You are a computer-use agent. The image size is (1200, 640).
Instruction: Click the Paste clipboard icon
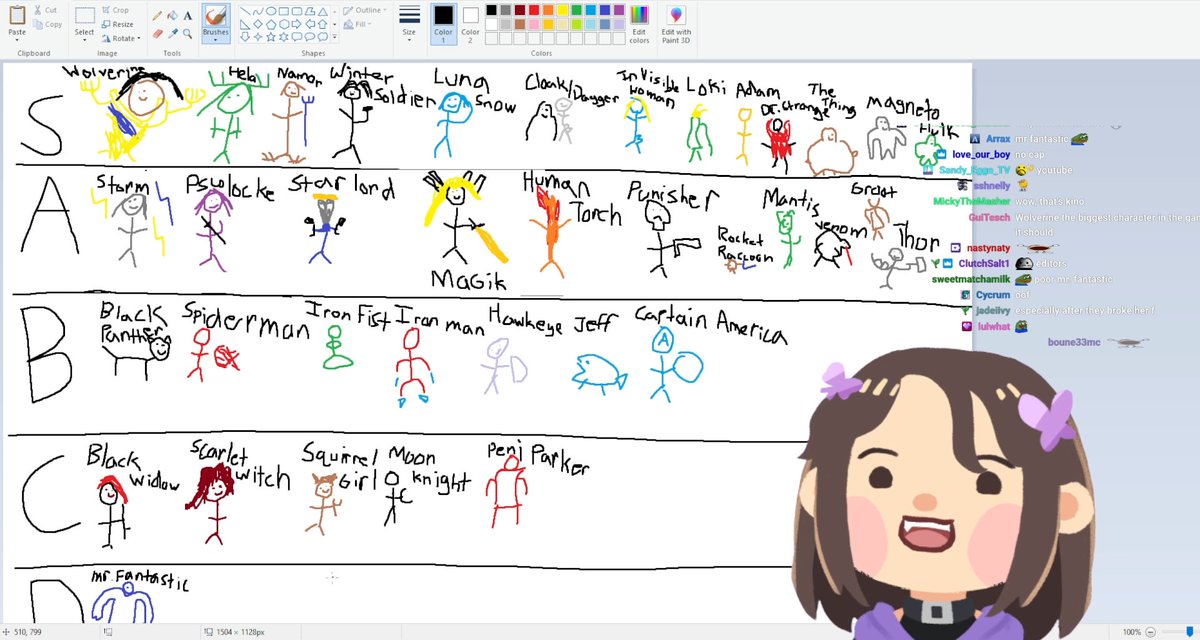click(x=17, y=16)
